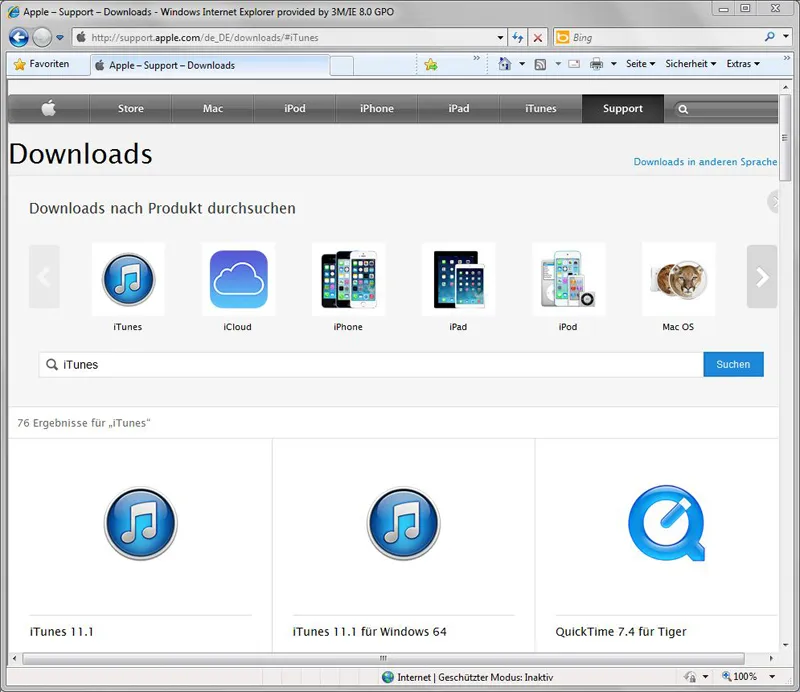
Task: Click the printer icon
Action: tap(596, 64)
